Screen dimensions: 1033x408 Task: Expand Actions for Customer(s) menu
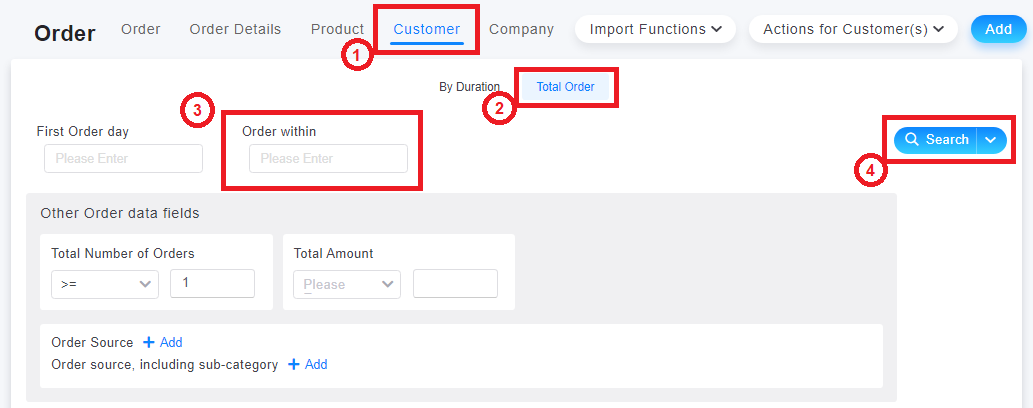tap(853, 29)
